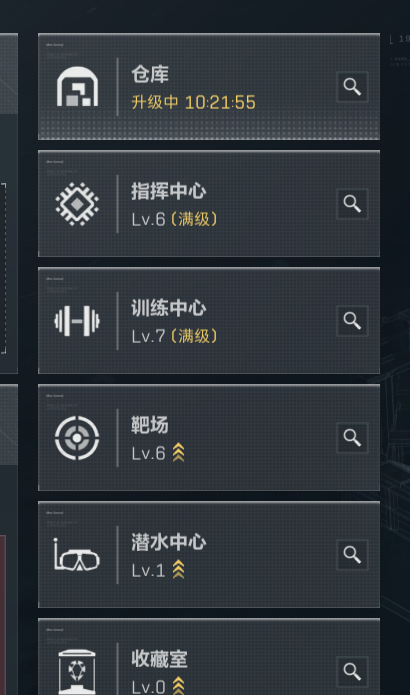This screenshot has height=695, width=410.
Task: Select the 指挥中心 Lv.6 title
Action: click(x=168, y=191)
